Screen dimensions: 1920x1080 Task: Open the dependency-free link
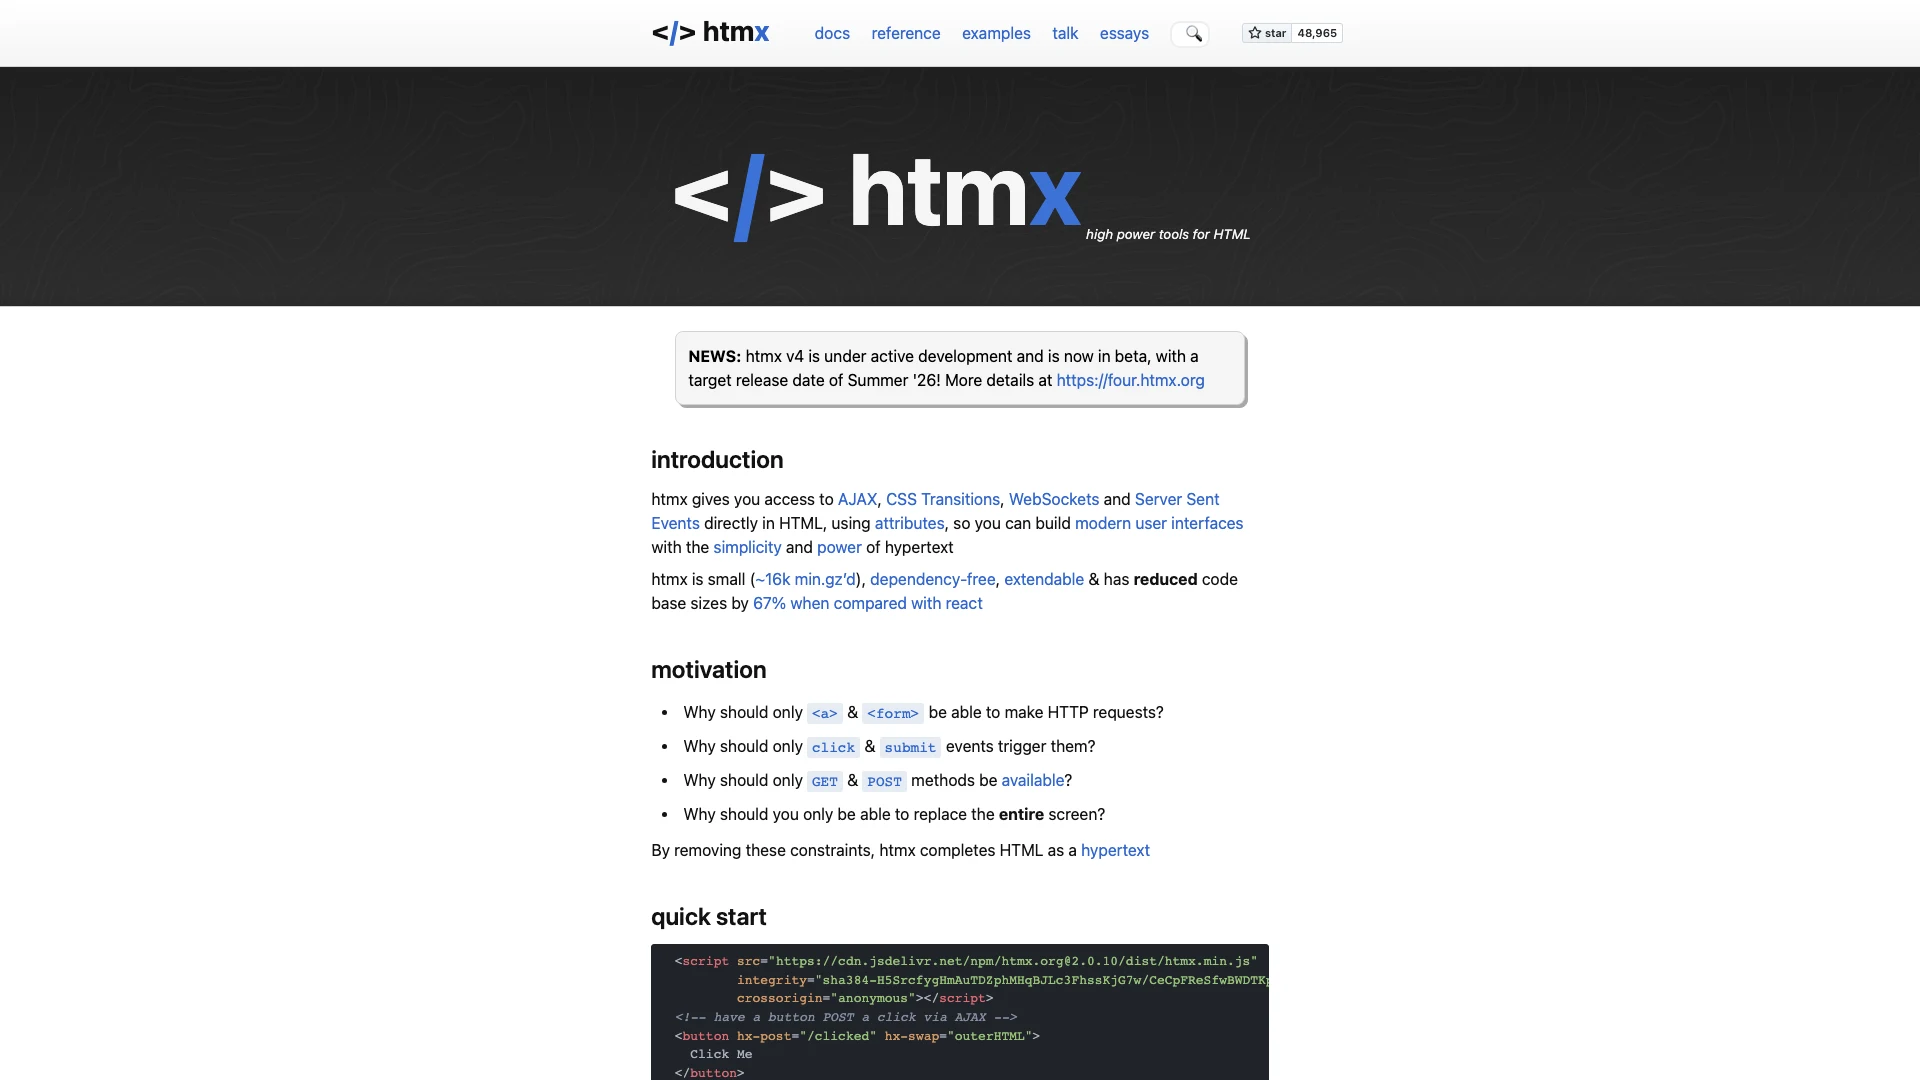point(933,579)
